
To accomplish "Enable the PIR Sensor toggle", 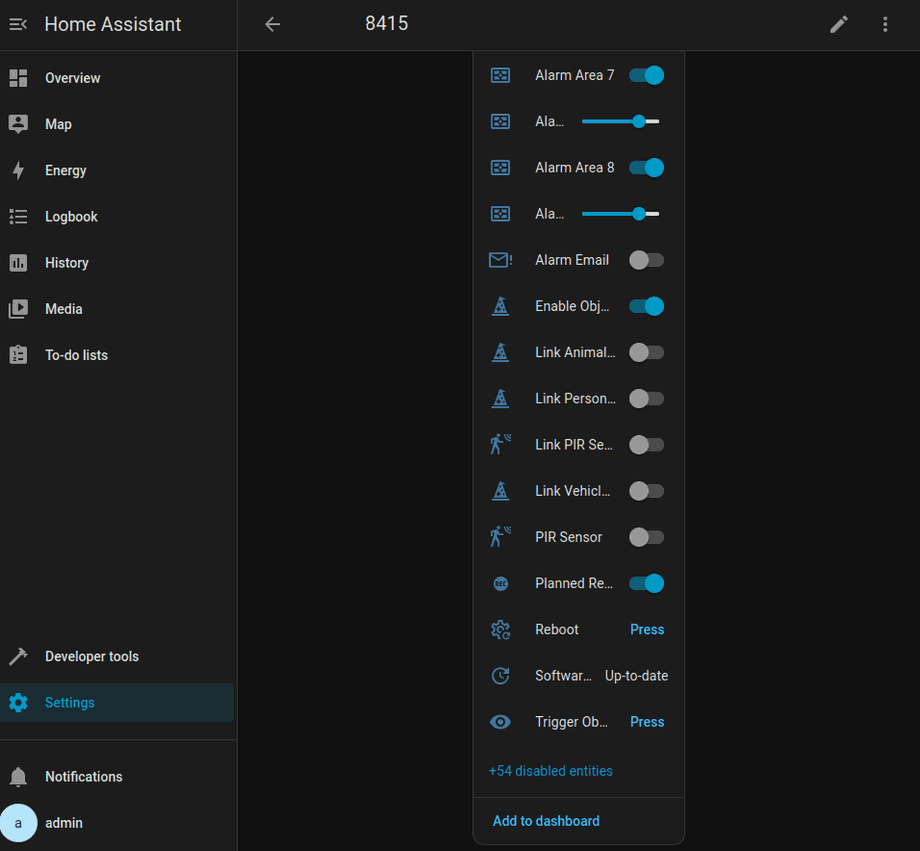I will [x=646, y=537].
